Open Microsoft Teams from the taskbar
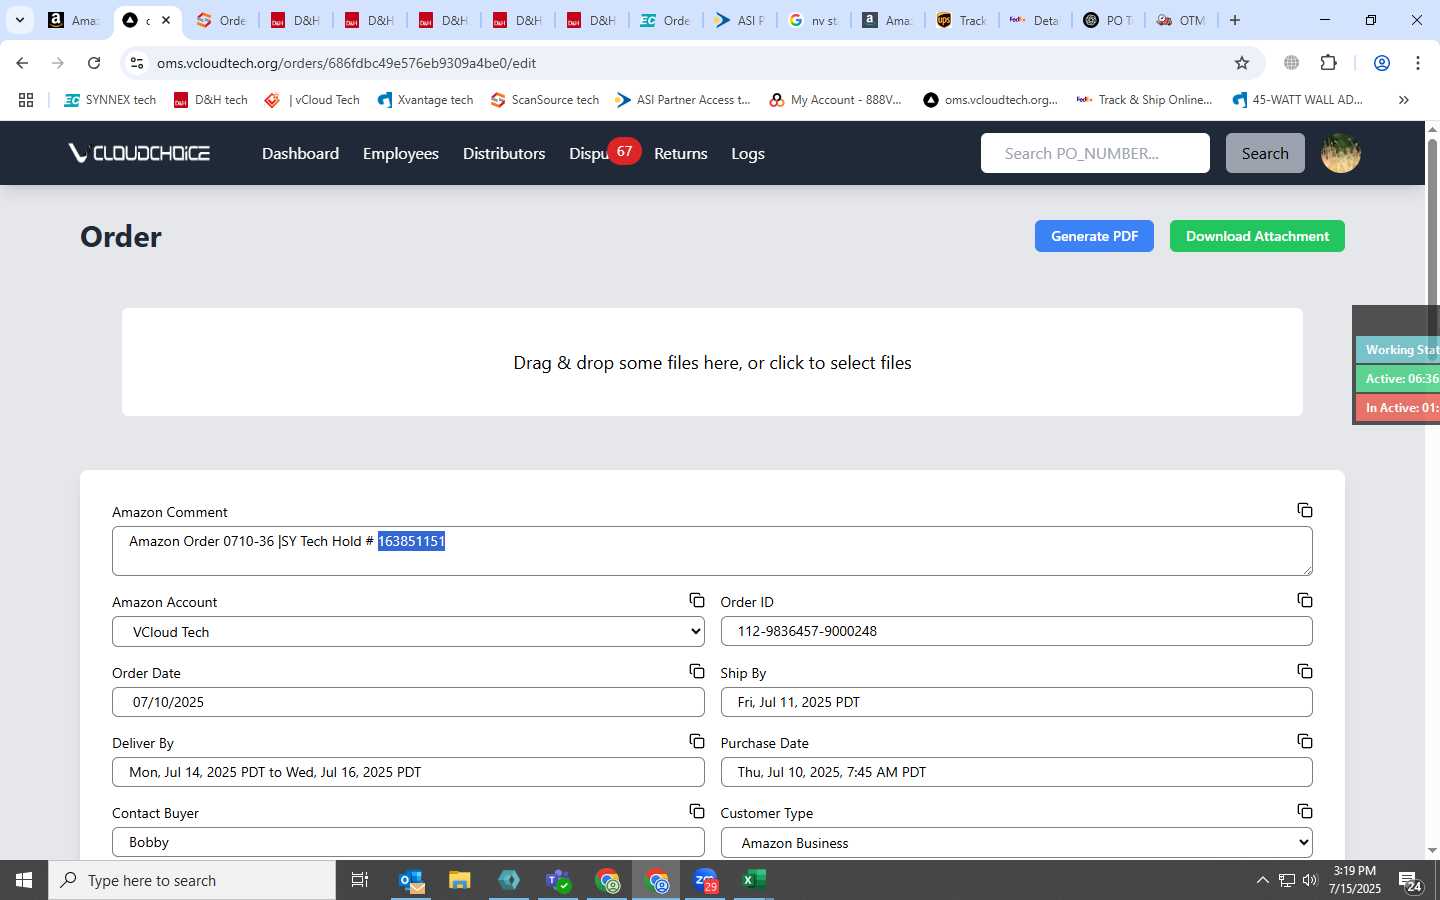This screenshot has height=900, width=1440. [558, 880]
